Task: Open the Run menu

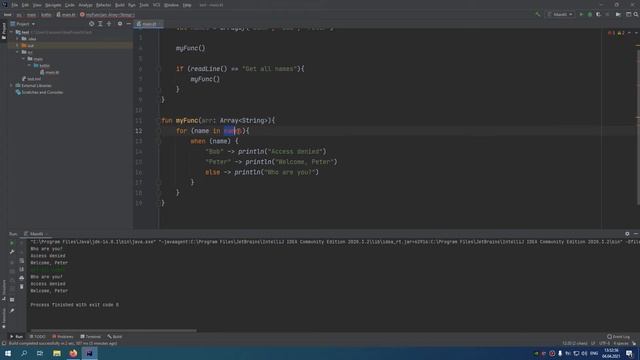Action: (131, 5)
